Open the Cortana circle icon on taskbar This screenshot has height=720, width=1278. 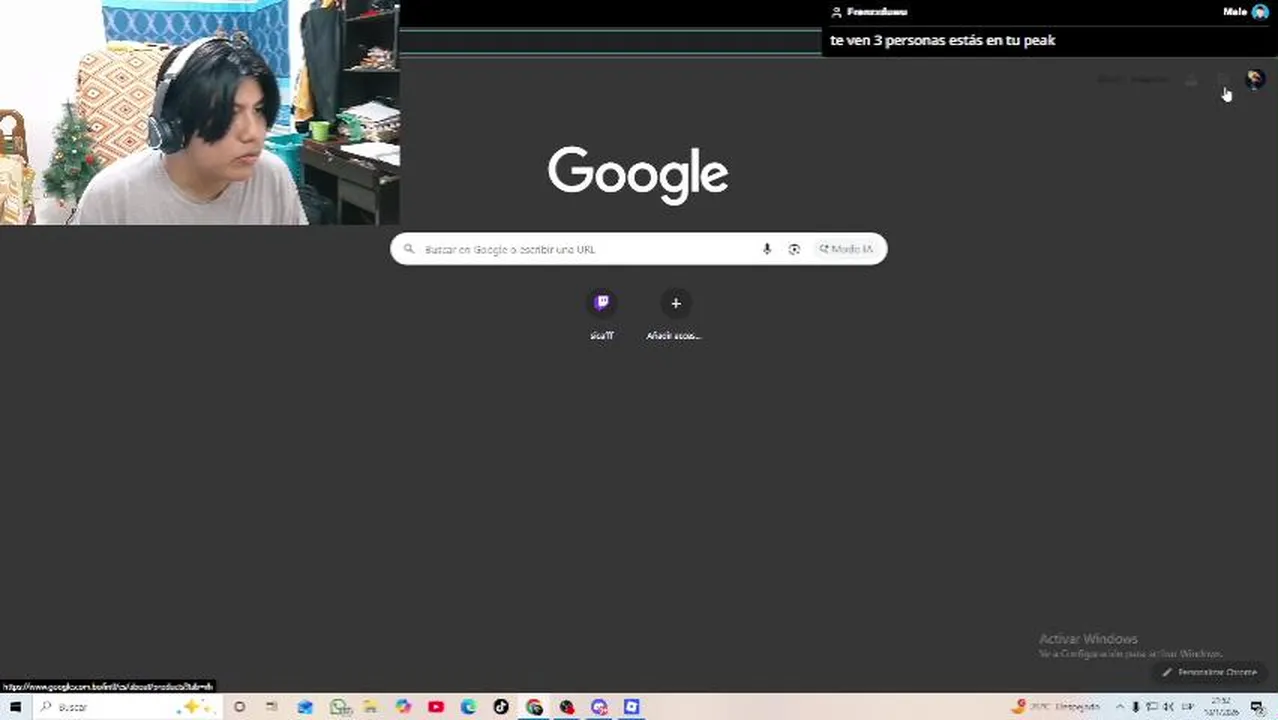click(x=239, y=707)
